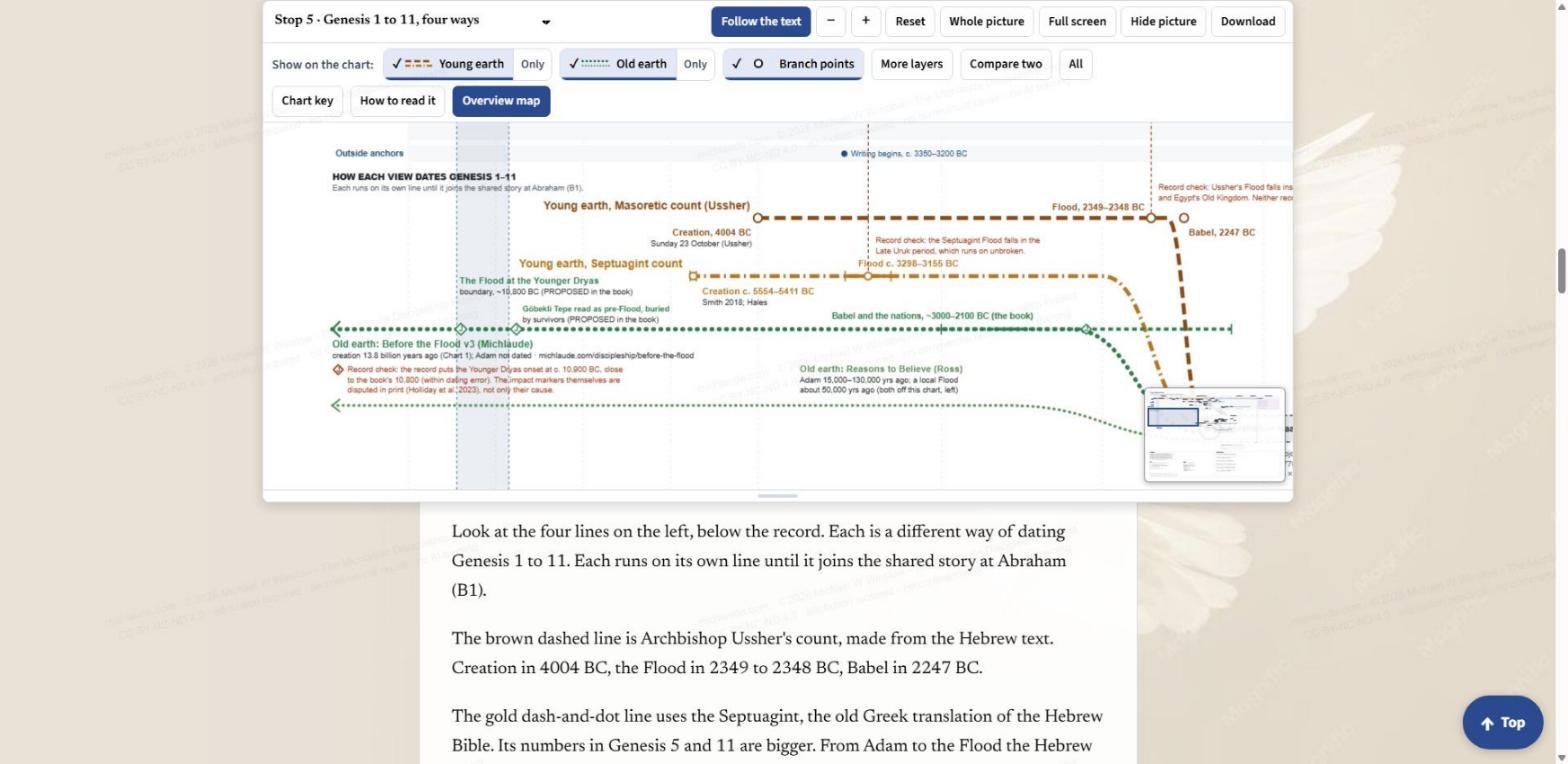This screenshot has height=764, width=1568.
Task: Click the blue viewport box in the minimap
Action: (x=1173, y=417)
